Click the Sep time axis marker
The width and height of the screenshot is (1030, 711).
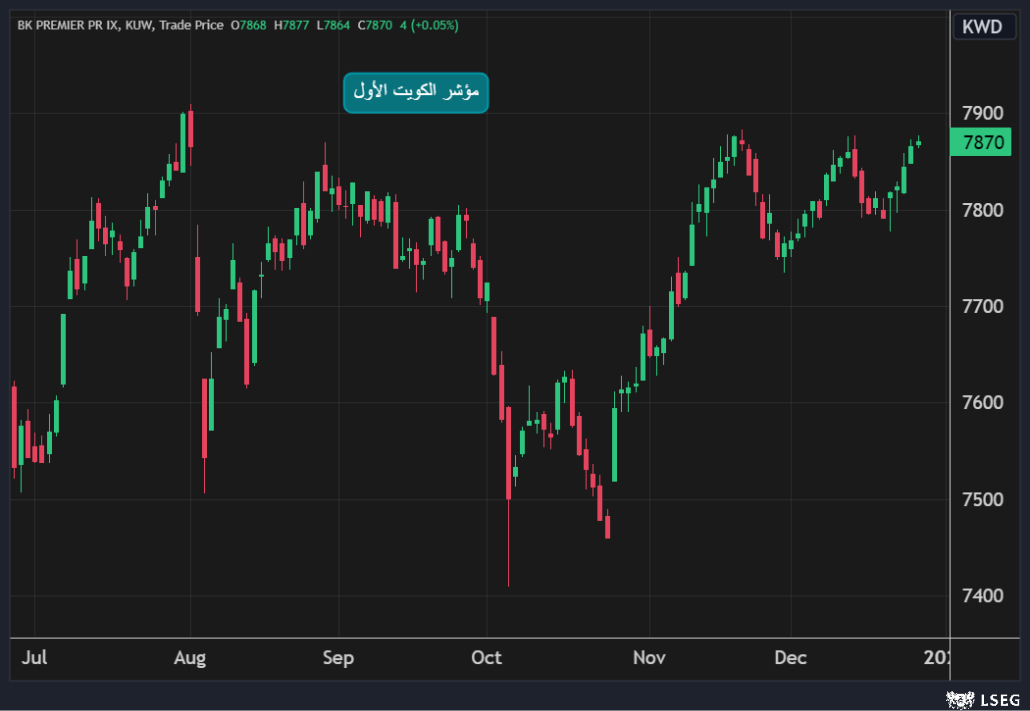pos(338,658)
